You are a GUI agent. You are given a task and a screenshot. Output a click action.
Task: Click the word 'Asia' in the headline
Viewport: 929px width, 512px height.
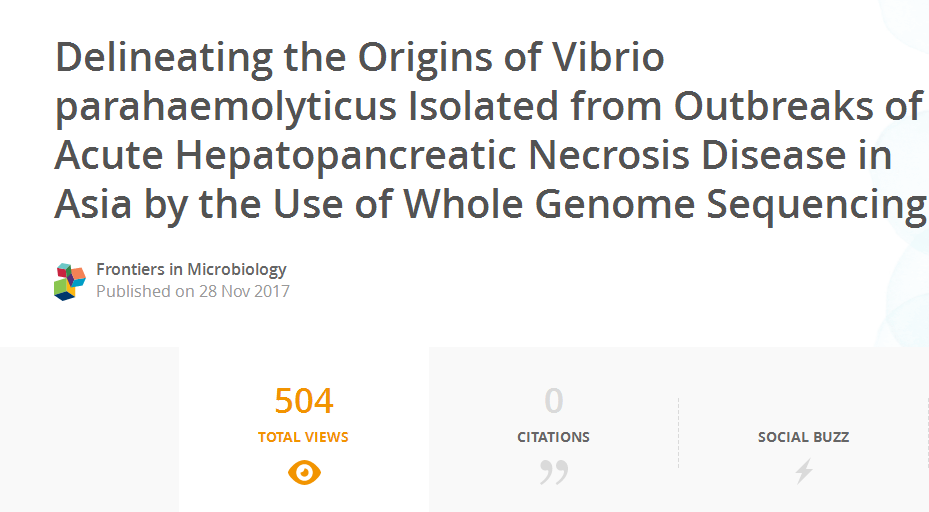[x=93, y=204]
